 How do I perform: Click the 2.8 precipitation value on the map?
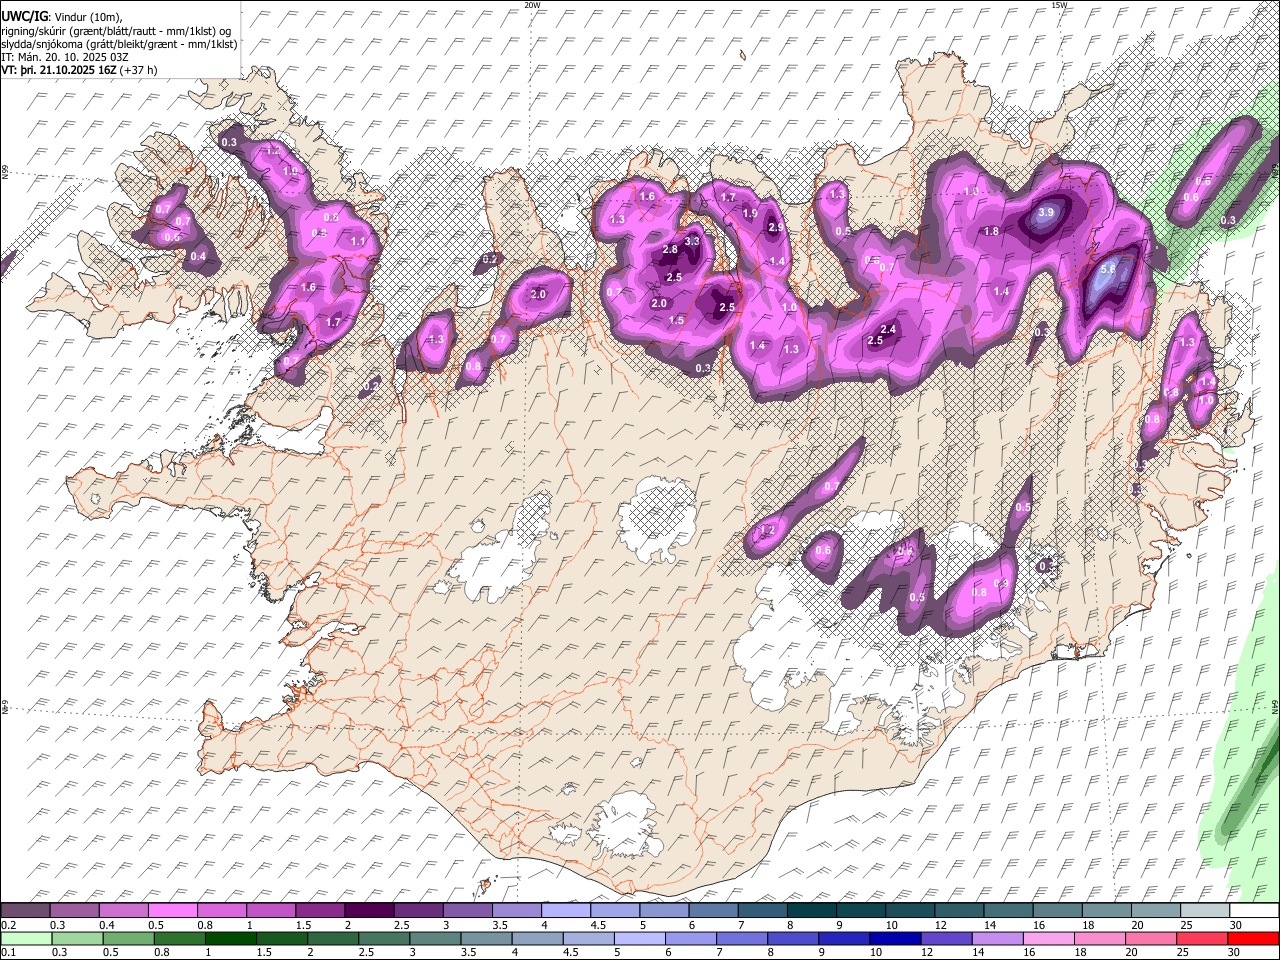(670, 250)
